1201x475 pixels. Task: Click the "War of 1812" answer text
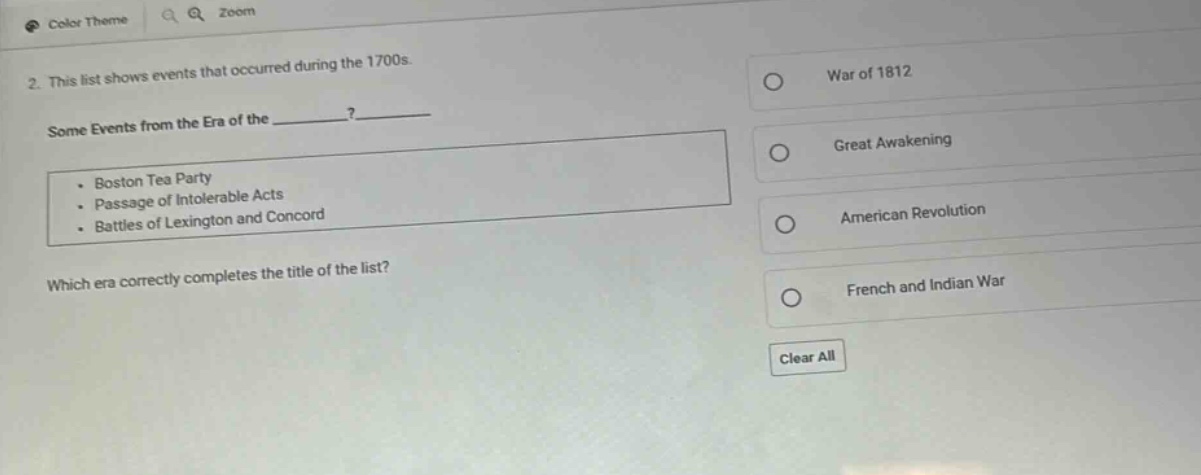pos(869,73)
